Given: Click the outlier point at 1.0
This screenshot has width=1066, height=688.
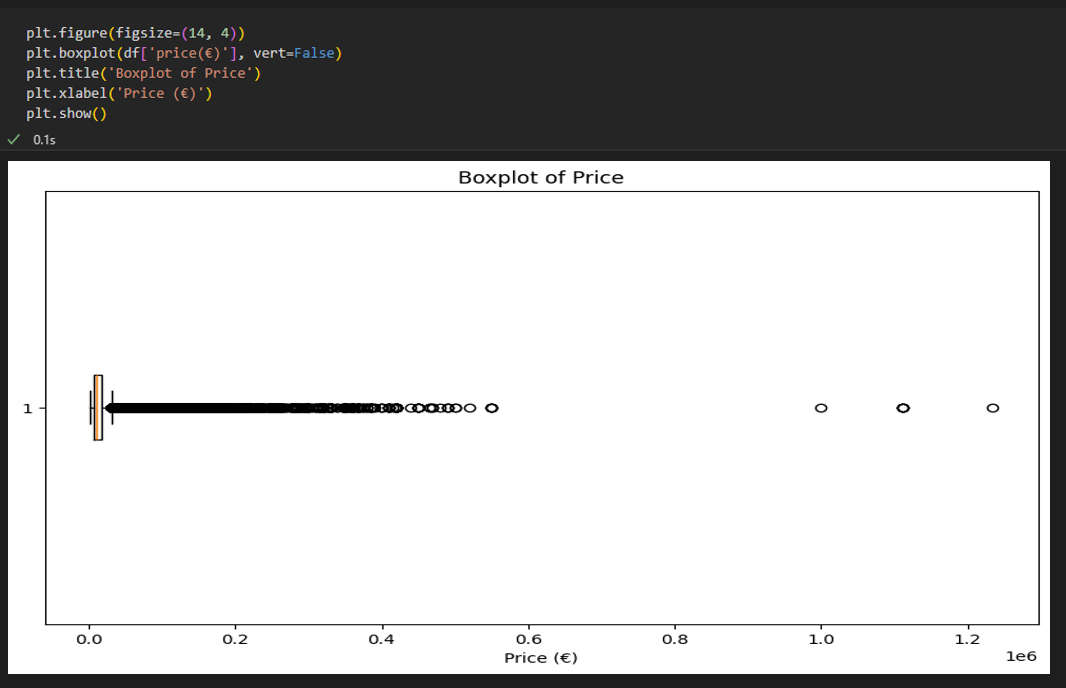Looking at the screenshot, I should [x=821, y=408].
